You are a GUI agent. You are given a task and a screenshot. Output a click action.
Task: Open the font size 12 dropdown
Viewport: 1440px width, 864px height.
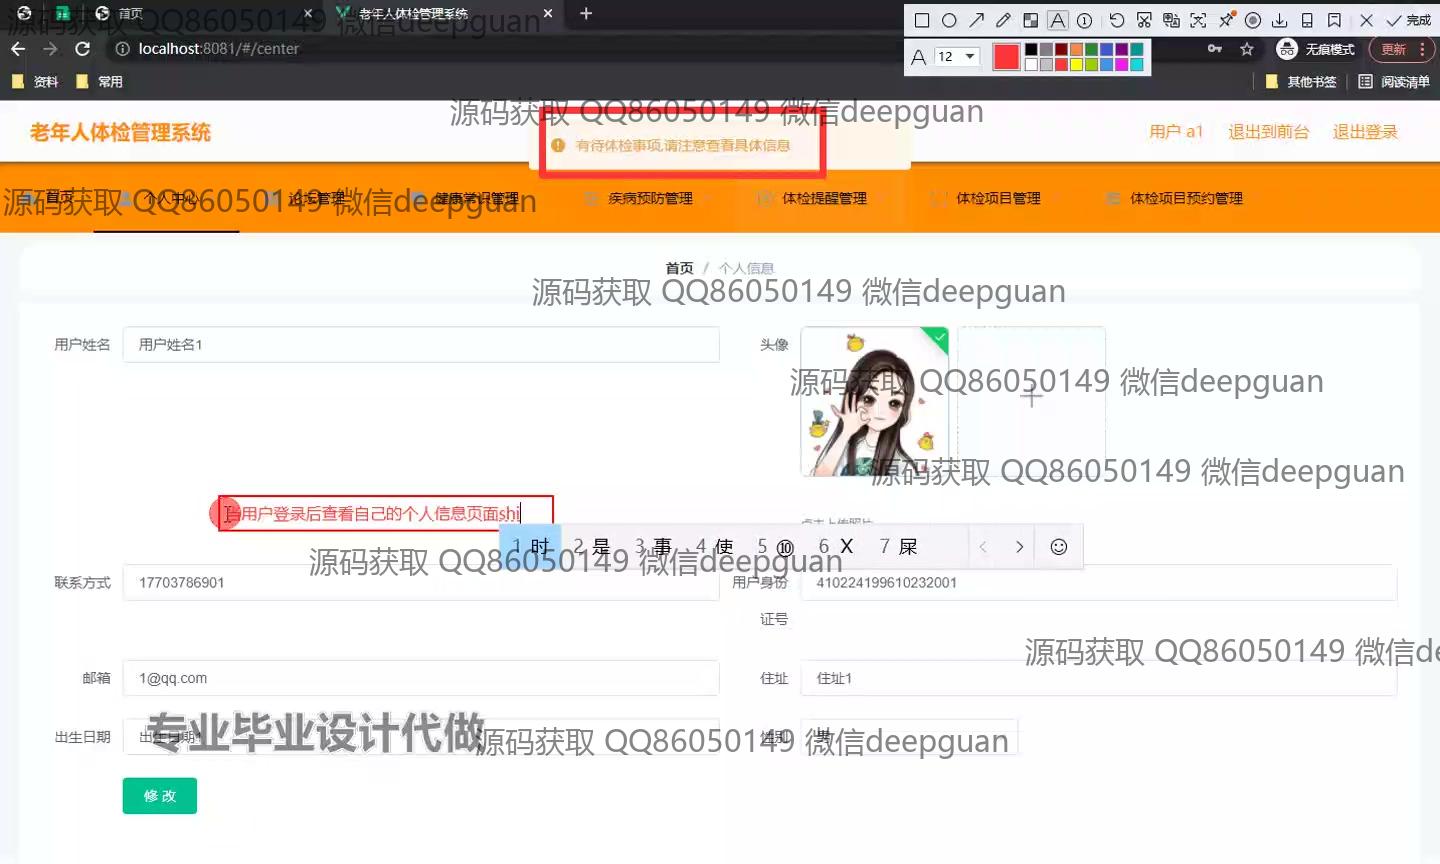pyautogui.click(x=957, y=57)
